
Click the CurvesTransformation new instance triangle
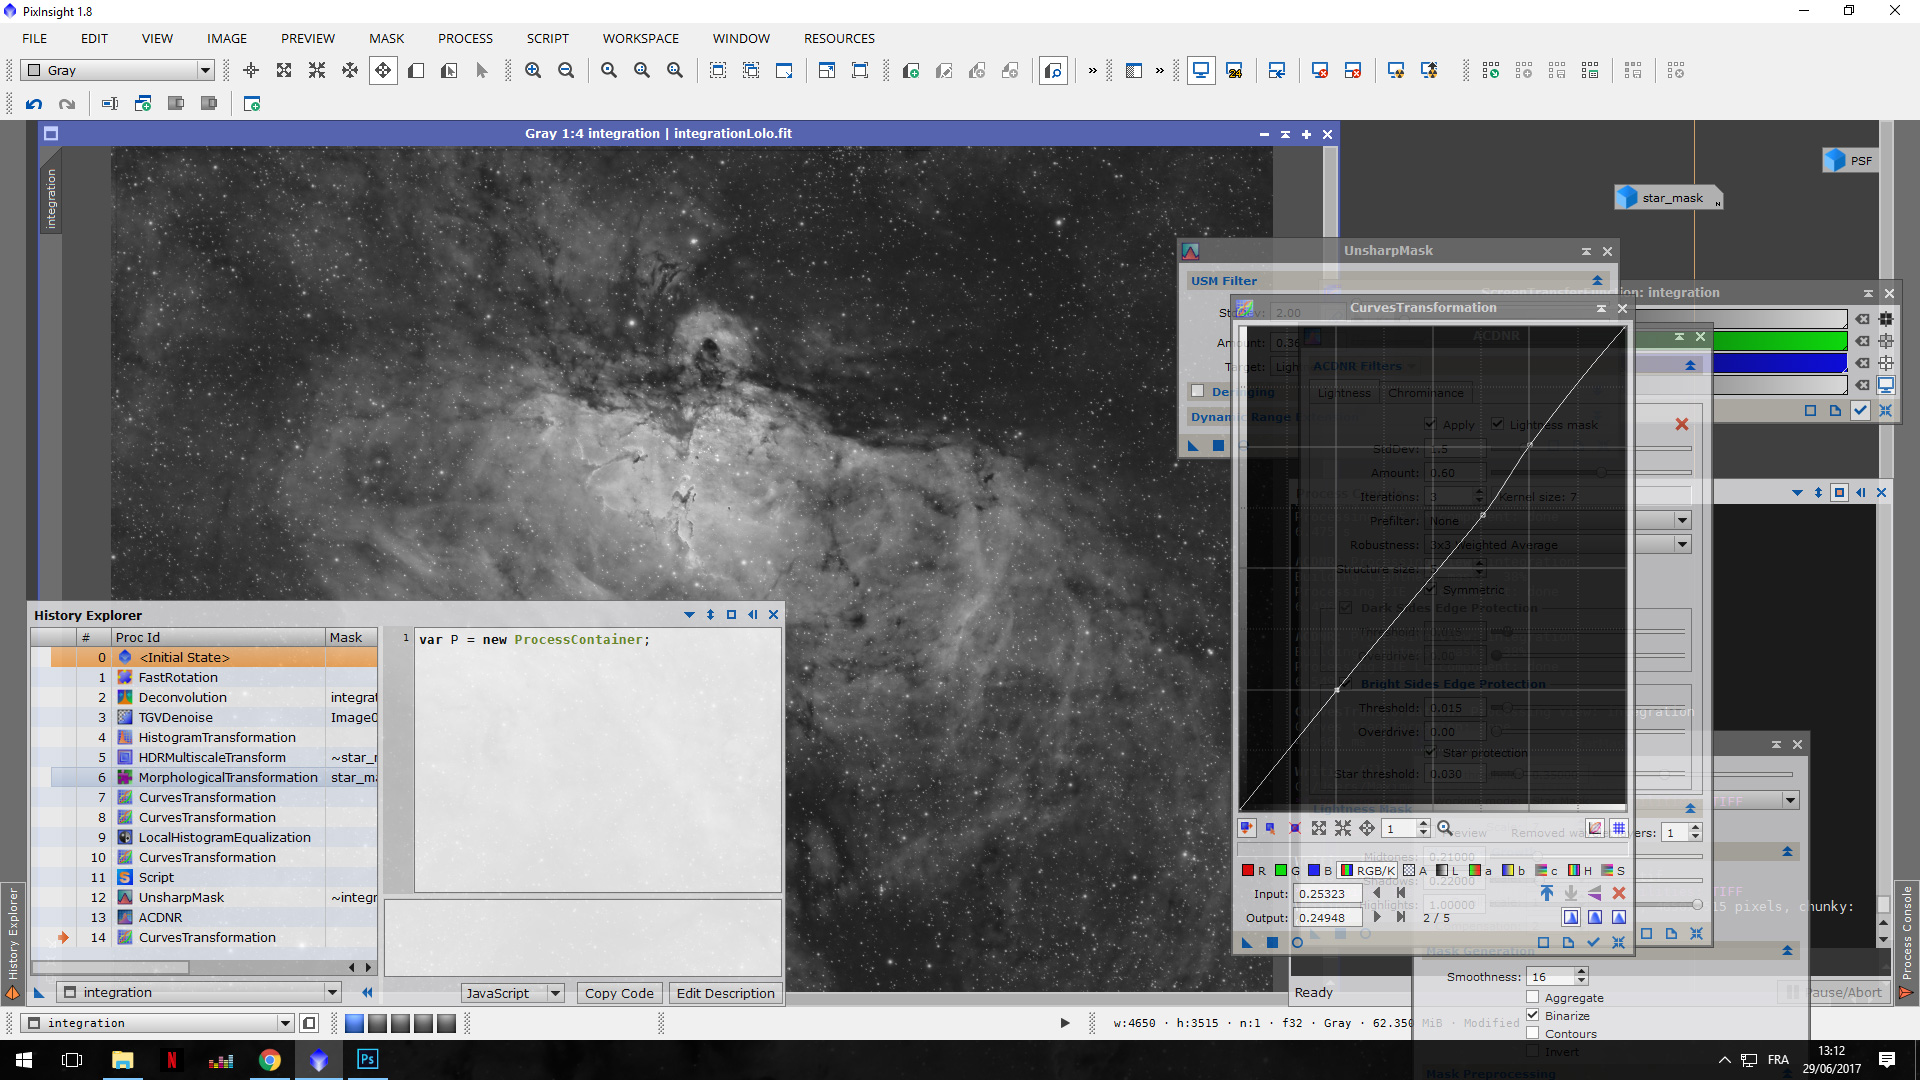[1247, 942]
